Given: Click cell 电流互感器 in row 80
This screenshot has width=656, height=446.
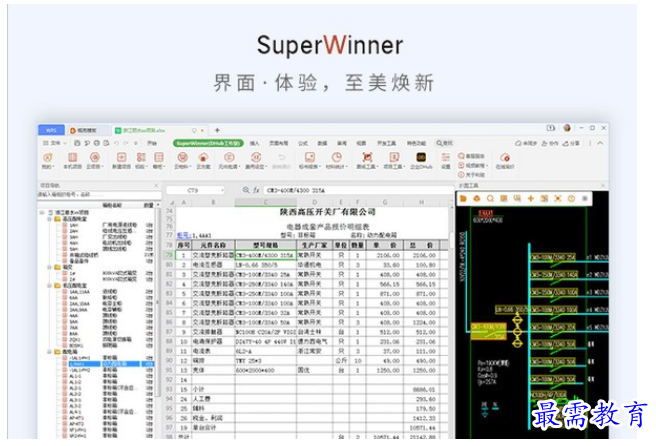Looking at the screenshot, I should click(x=213, y=264).
